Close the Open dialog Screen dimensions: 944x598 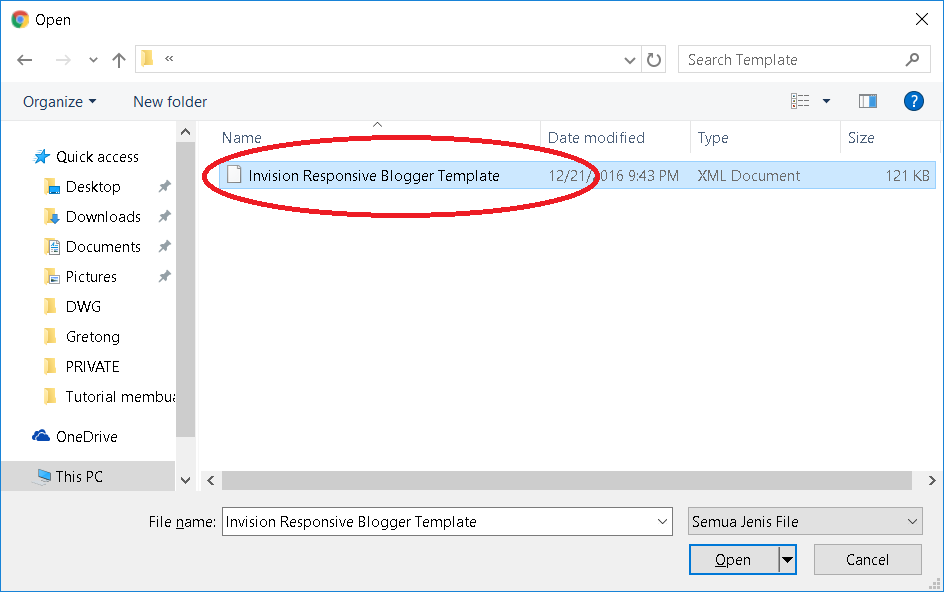(x=922, y=19)
